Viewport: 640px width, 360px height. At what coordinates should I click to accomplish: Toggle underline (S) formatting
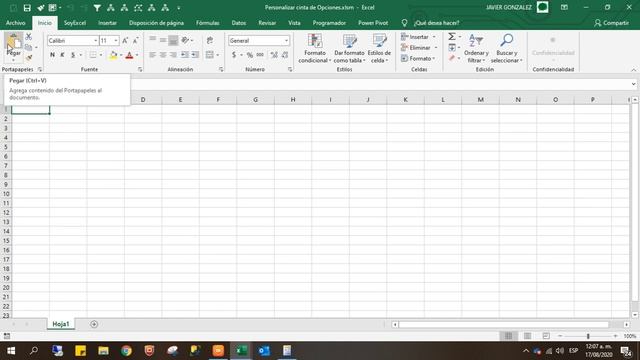coord(73,55)
